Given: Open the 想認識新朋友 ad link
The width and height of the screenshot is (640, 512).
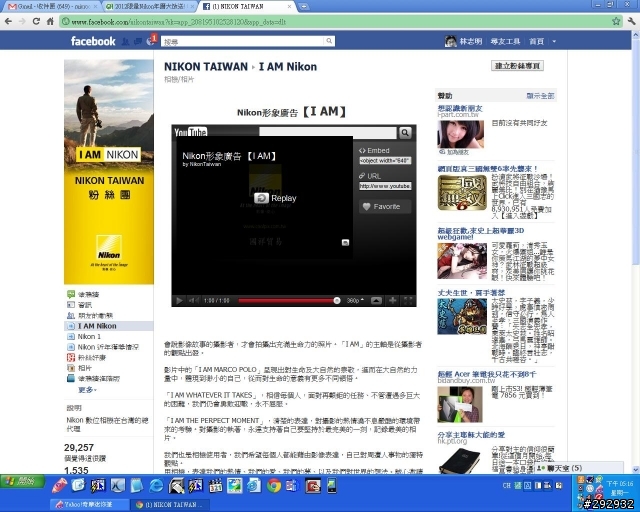Looking at the screenshot, I should [460, 108].
